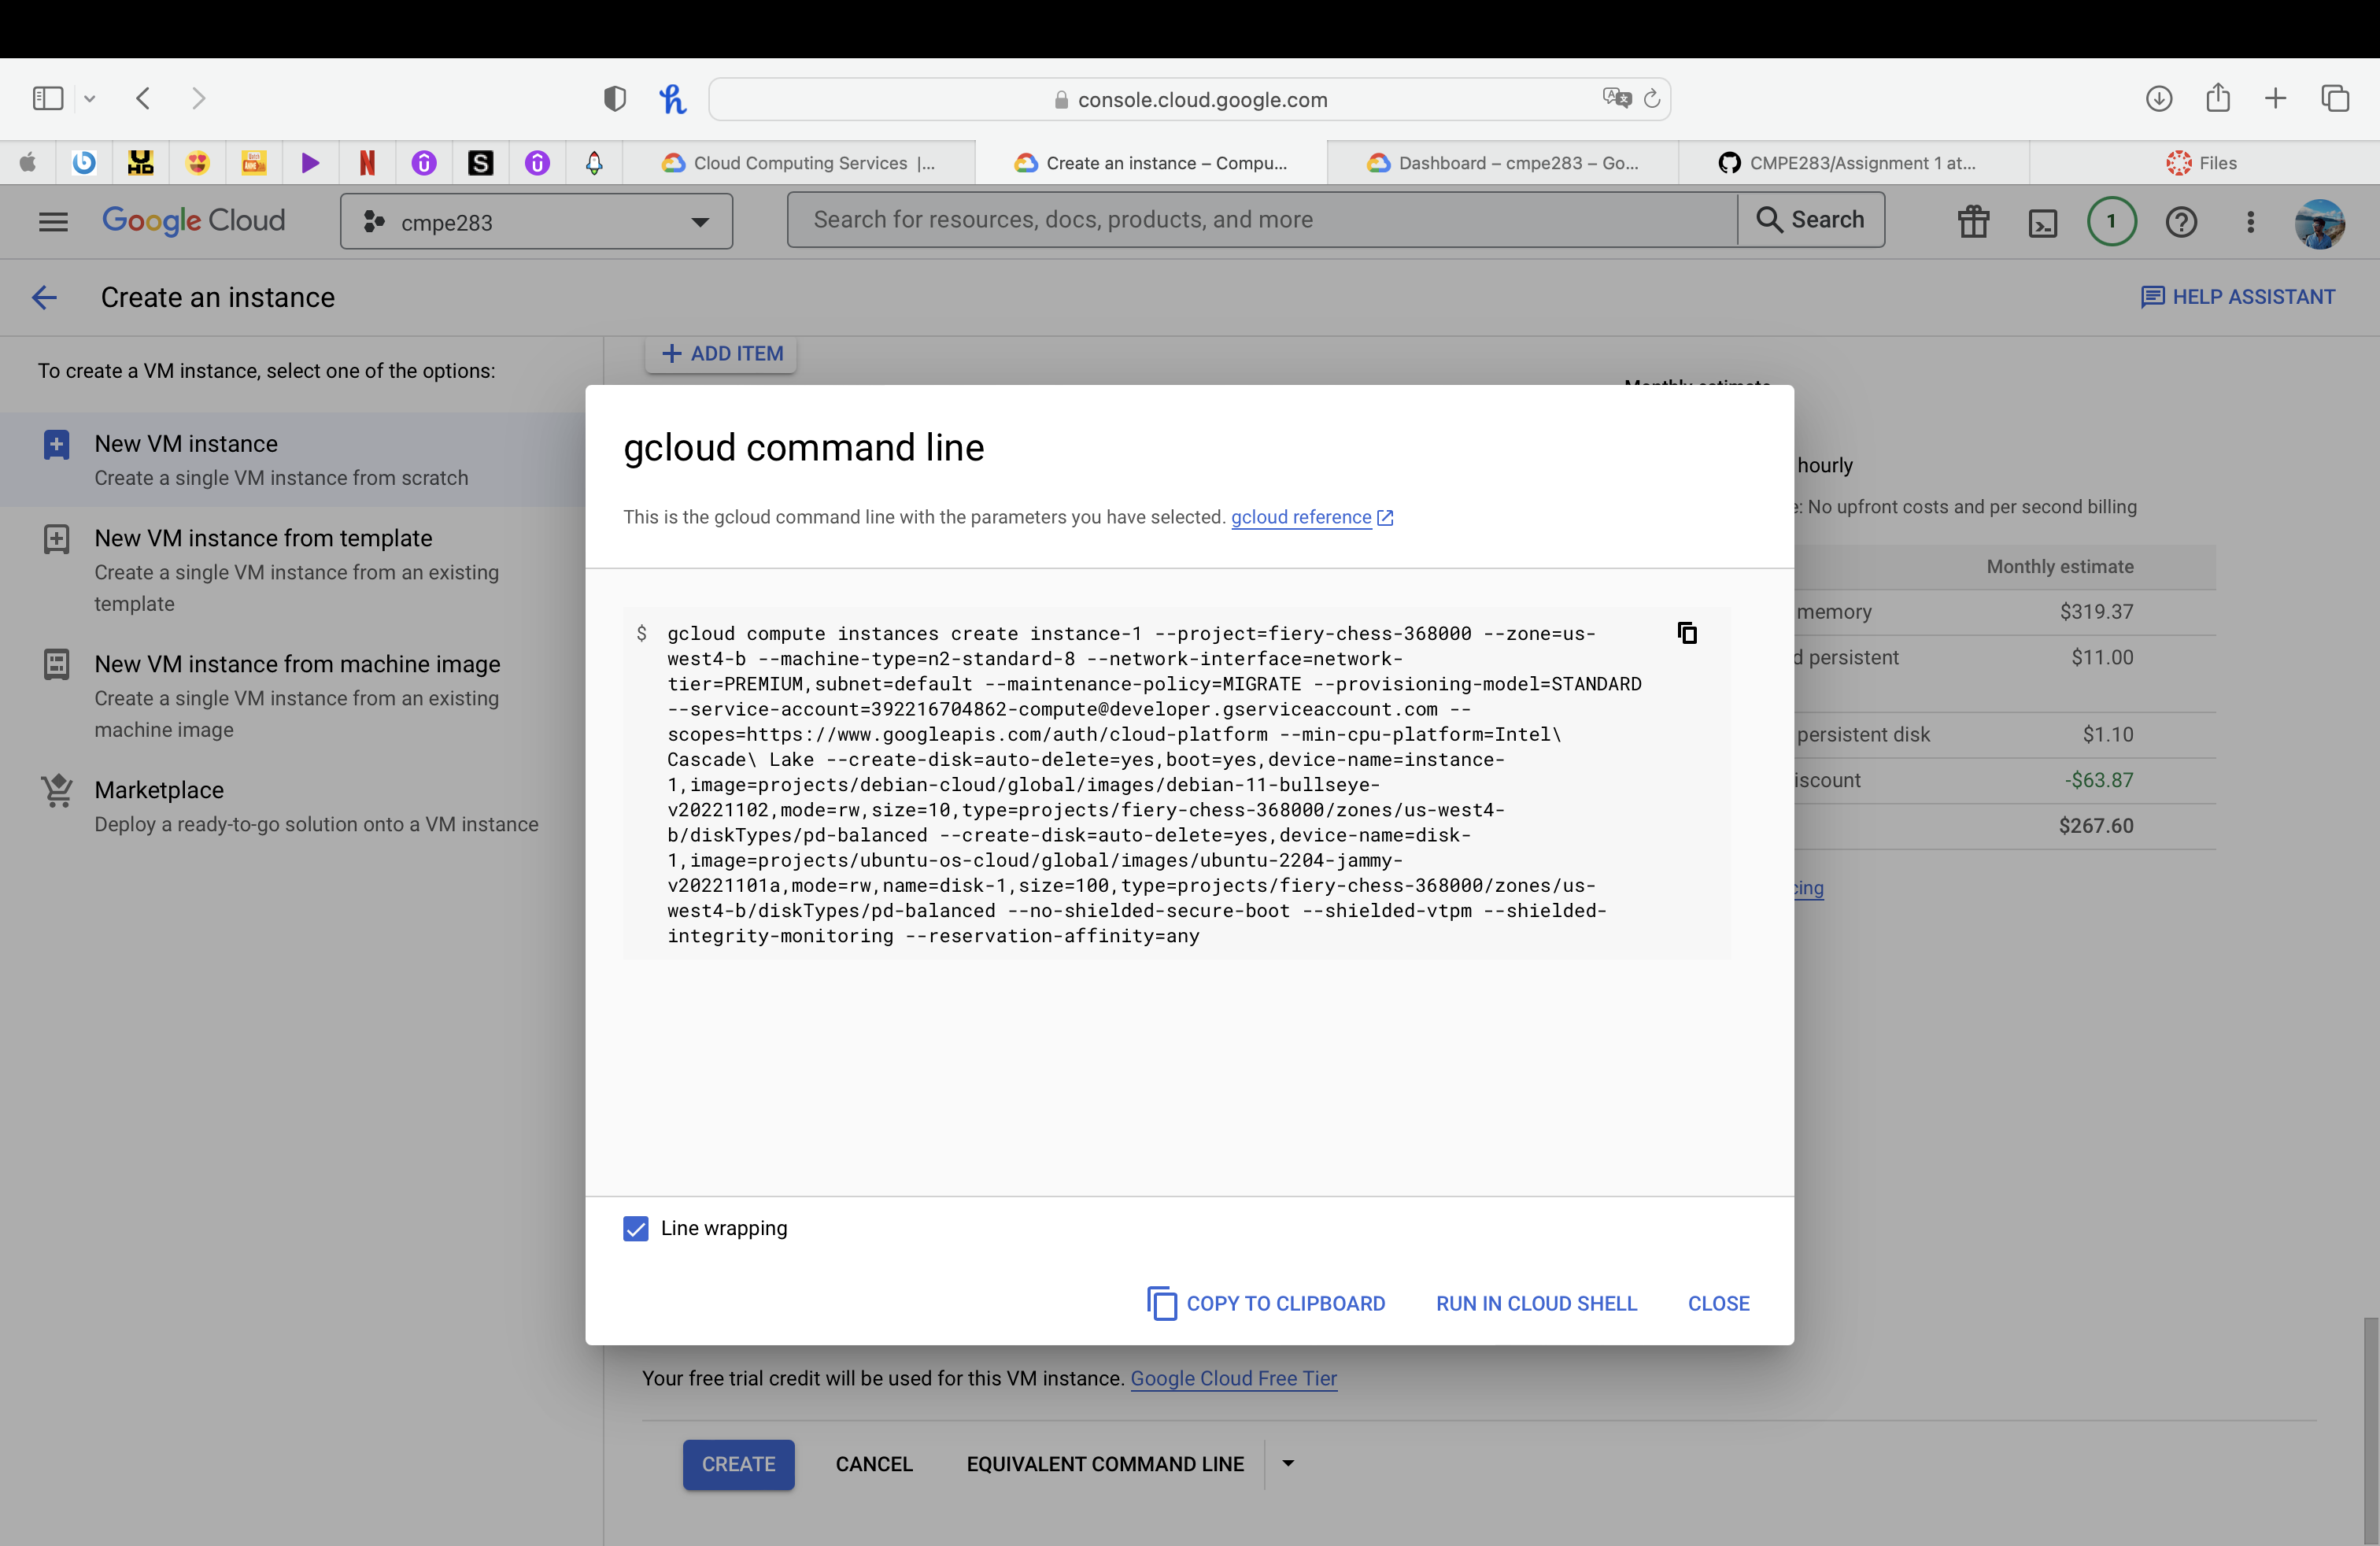Activate the Cloud Shell terminal icon

pyautogui.click(x=2043, y=221)
